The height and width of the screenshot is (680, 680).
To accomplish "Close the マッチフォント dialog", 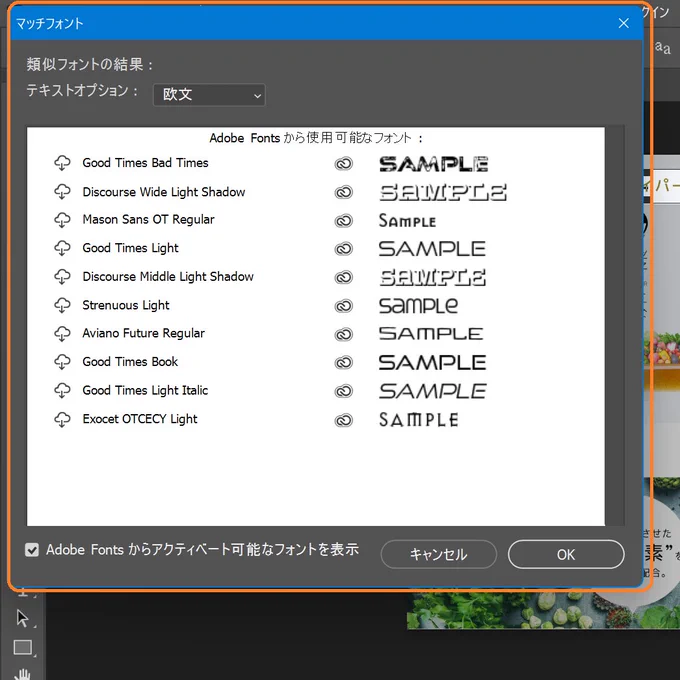I will coord(624,23).
